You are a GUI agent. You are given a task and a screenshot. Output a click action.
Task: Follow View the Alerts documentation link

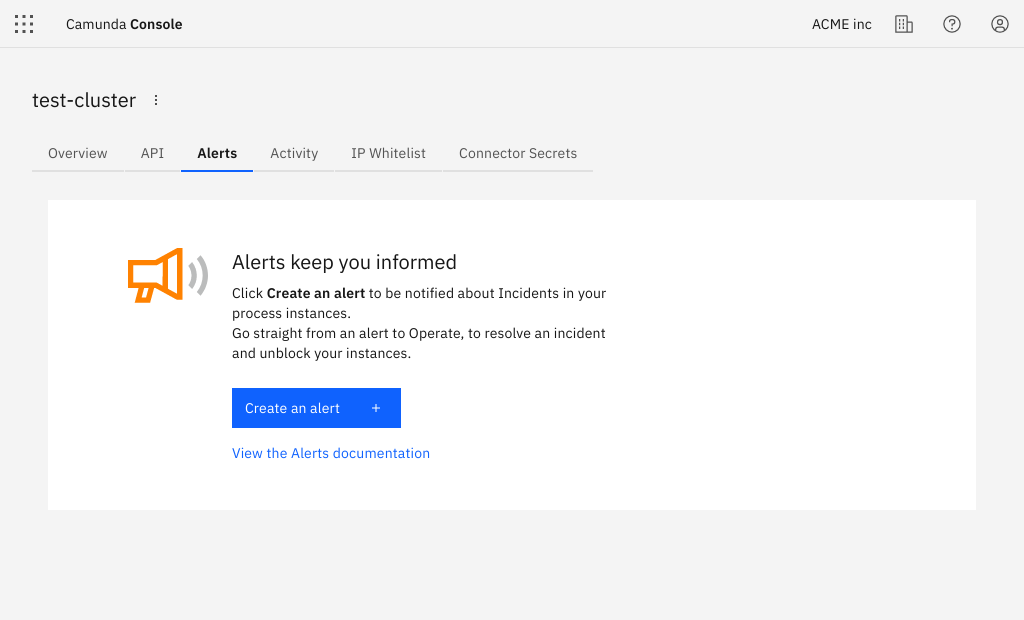point(331,453)
